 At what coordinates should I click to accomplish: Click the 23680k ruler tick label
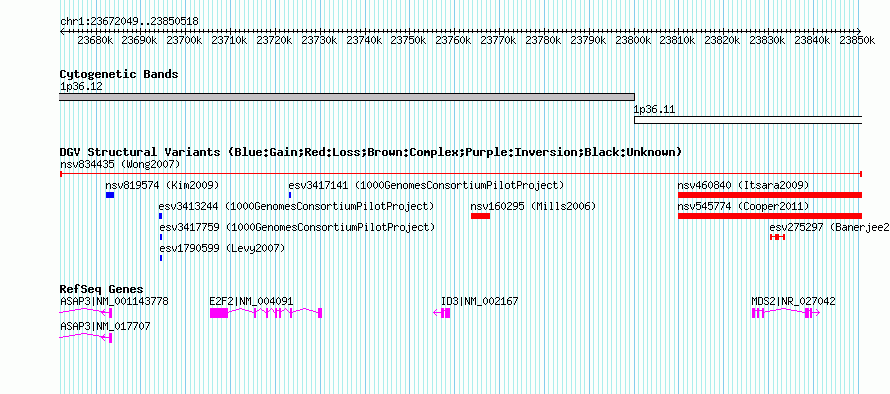coord(95,40)
